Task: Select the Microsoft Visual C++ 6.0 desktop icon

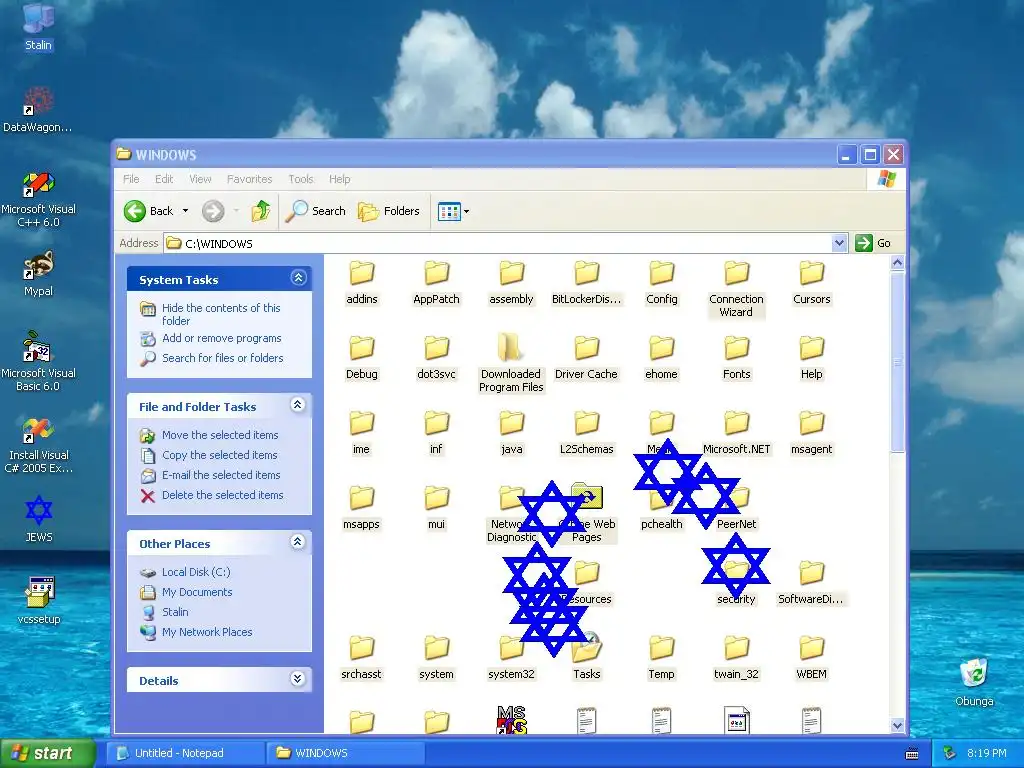Action: pyautogui.click(x=39, y=200)
